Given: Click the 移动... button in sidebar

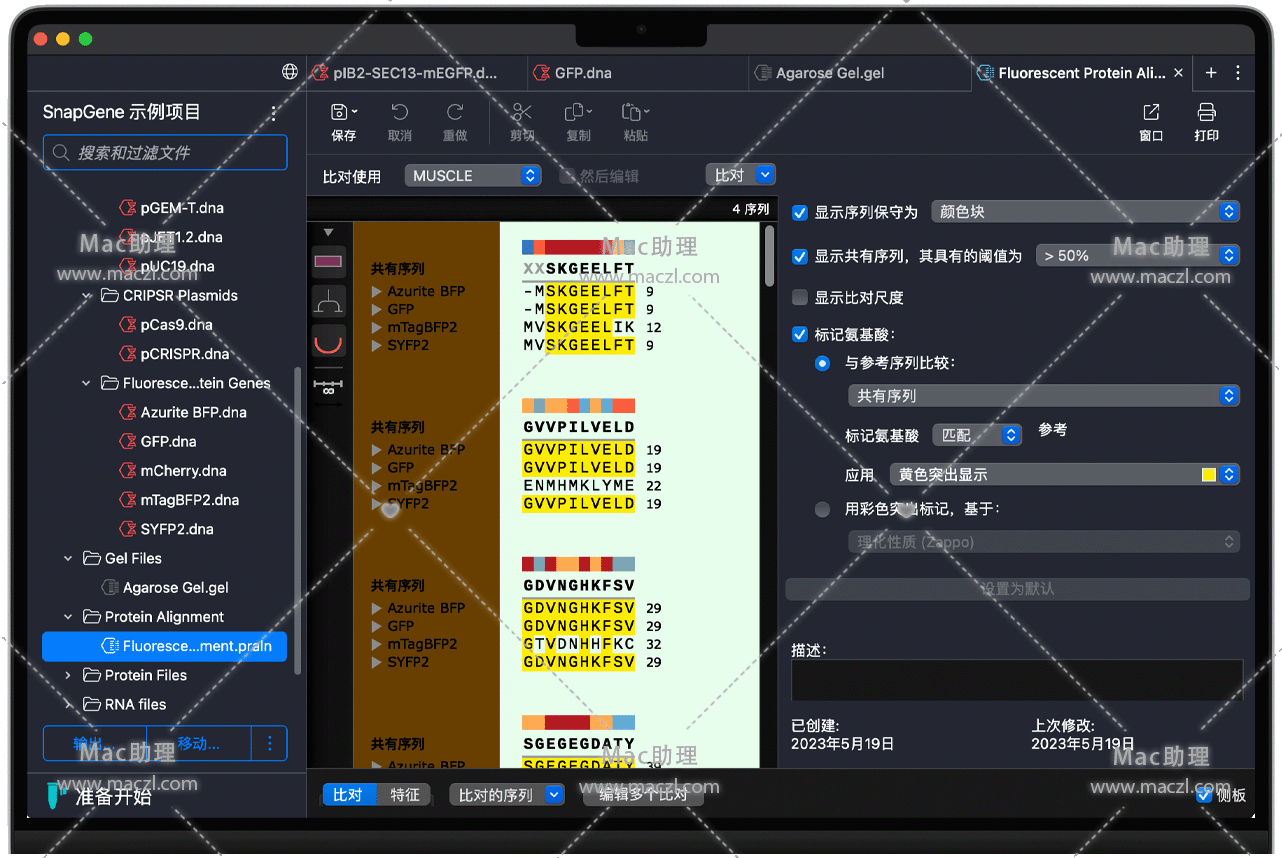Looking at the screenshot, I should (x=198, y=743).
